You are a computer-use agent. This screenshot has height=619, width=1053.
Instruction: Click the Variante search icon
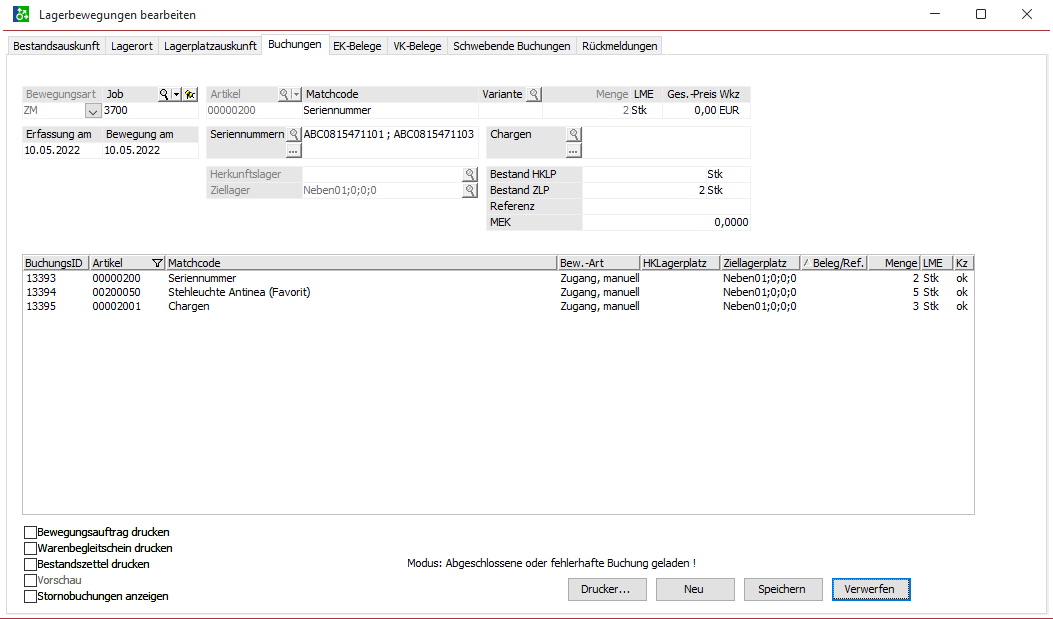pos(534,94)
